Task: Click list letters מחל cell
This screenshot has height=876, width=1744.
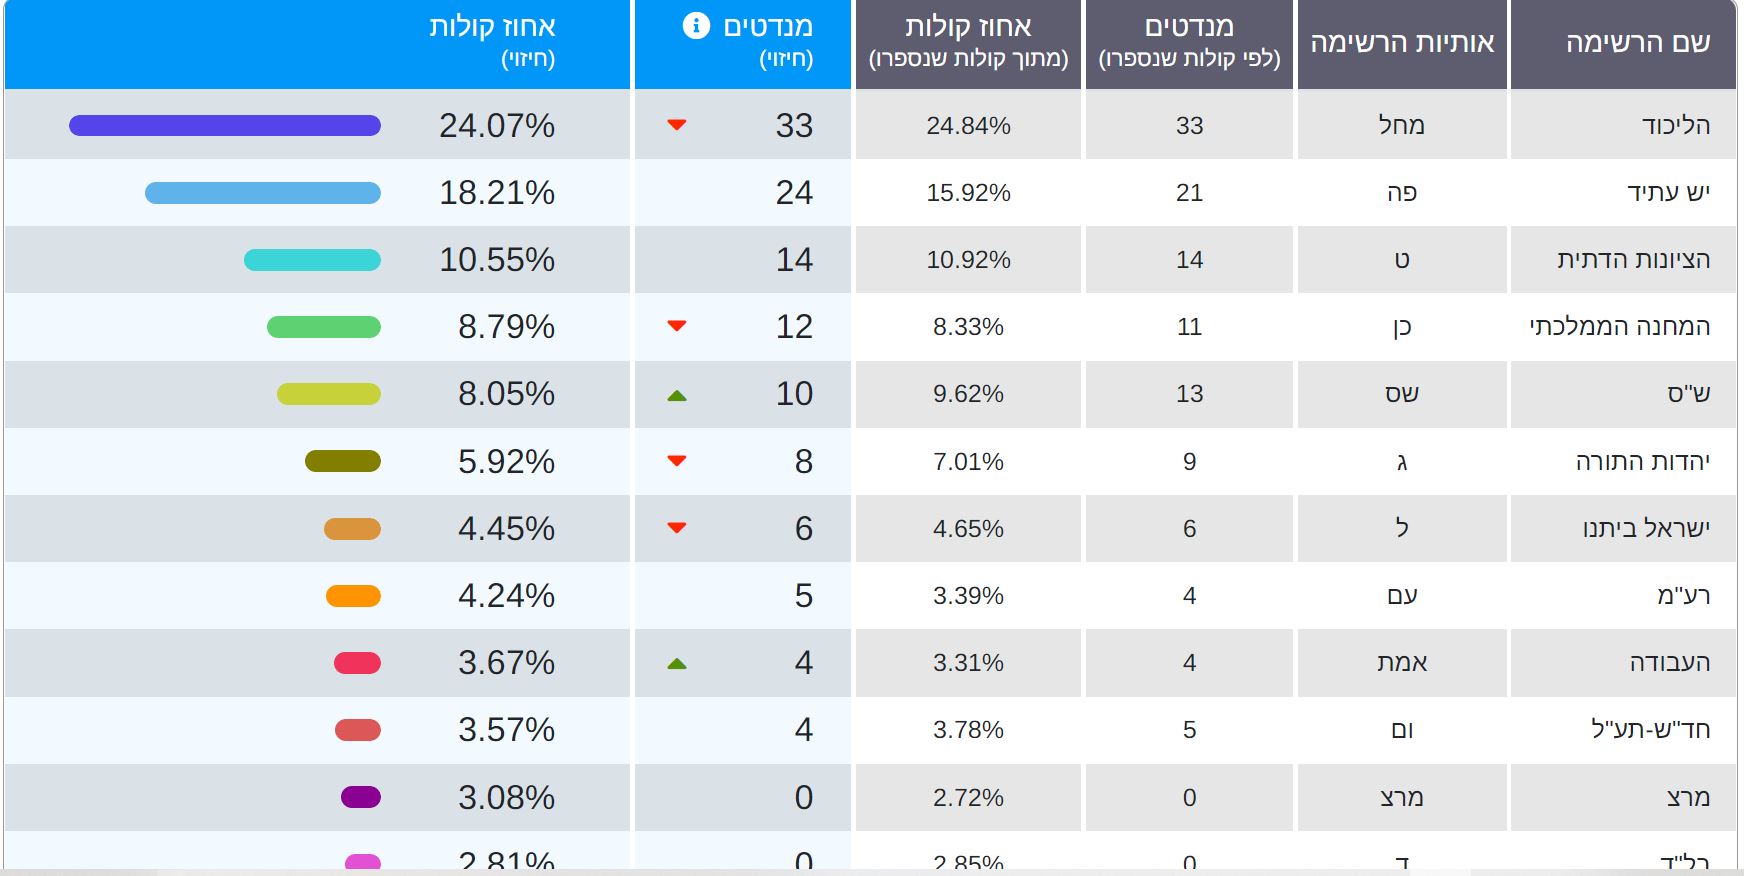Action: coord(1402,125)
